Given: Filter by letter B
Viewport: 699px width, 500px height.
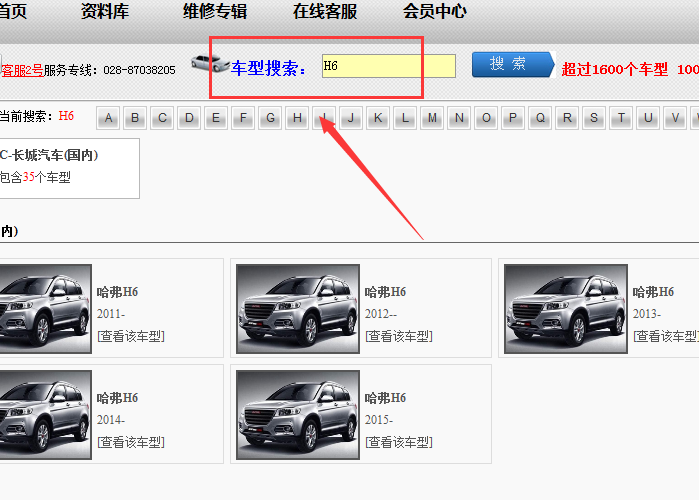Looking at the screenshot, I should click(x=135, y=118).
